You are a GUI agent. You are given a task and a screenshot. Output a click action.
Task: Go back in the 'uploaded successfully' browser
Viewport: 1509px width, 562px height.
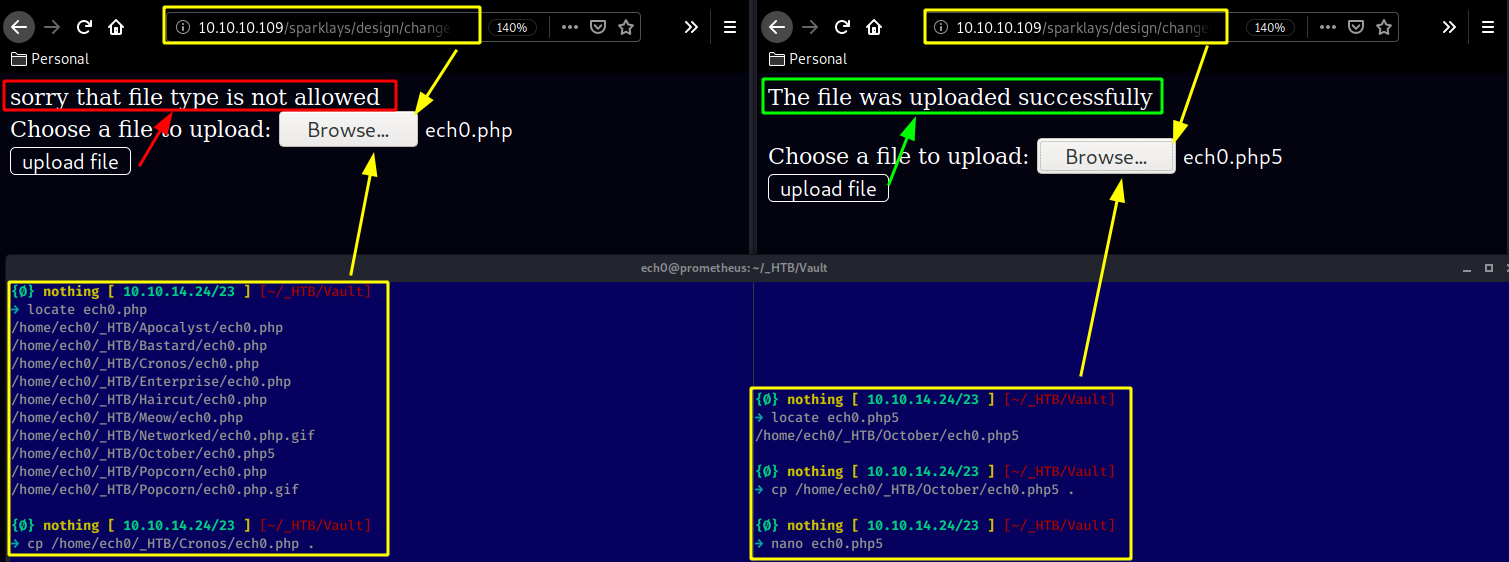[777, 28]
